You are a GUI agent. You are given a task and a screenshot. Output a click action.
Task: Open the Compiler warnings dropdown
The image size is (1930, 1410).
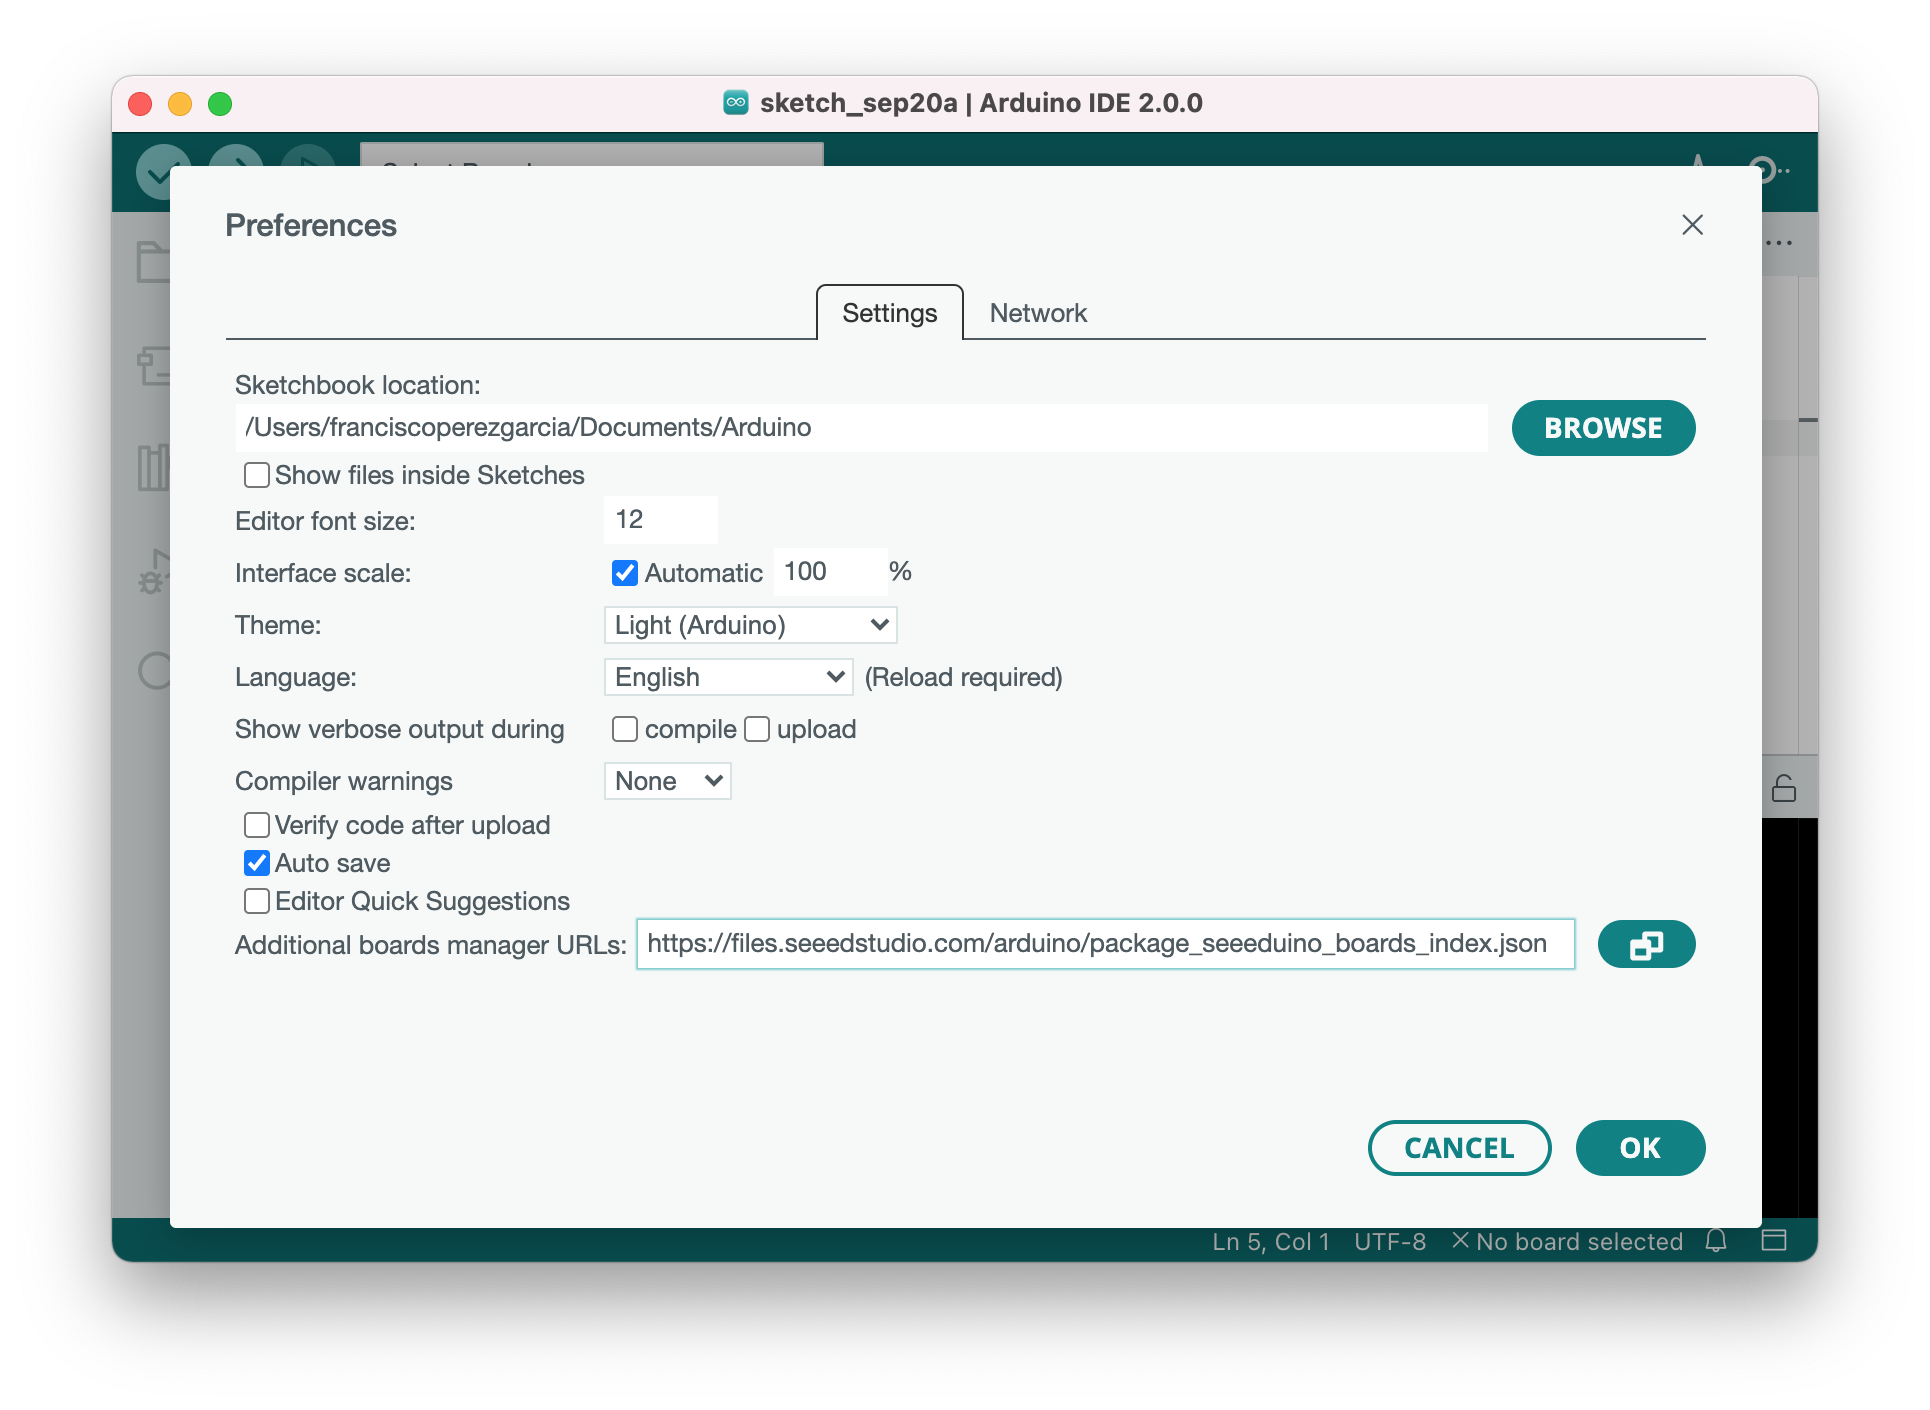[x=668, y=781]
